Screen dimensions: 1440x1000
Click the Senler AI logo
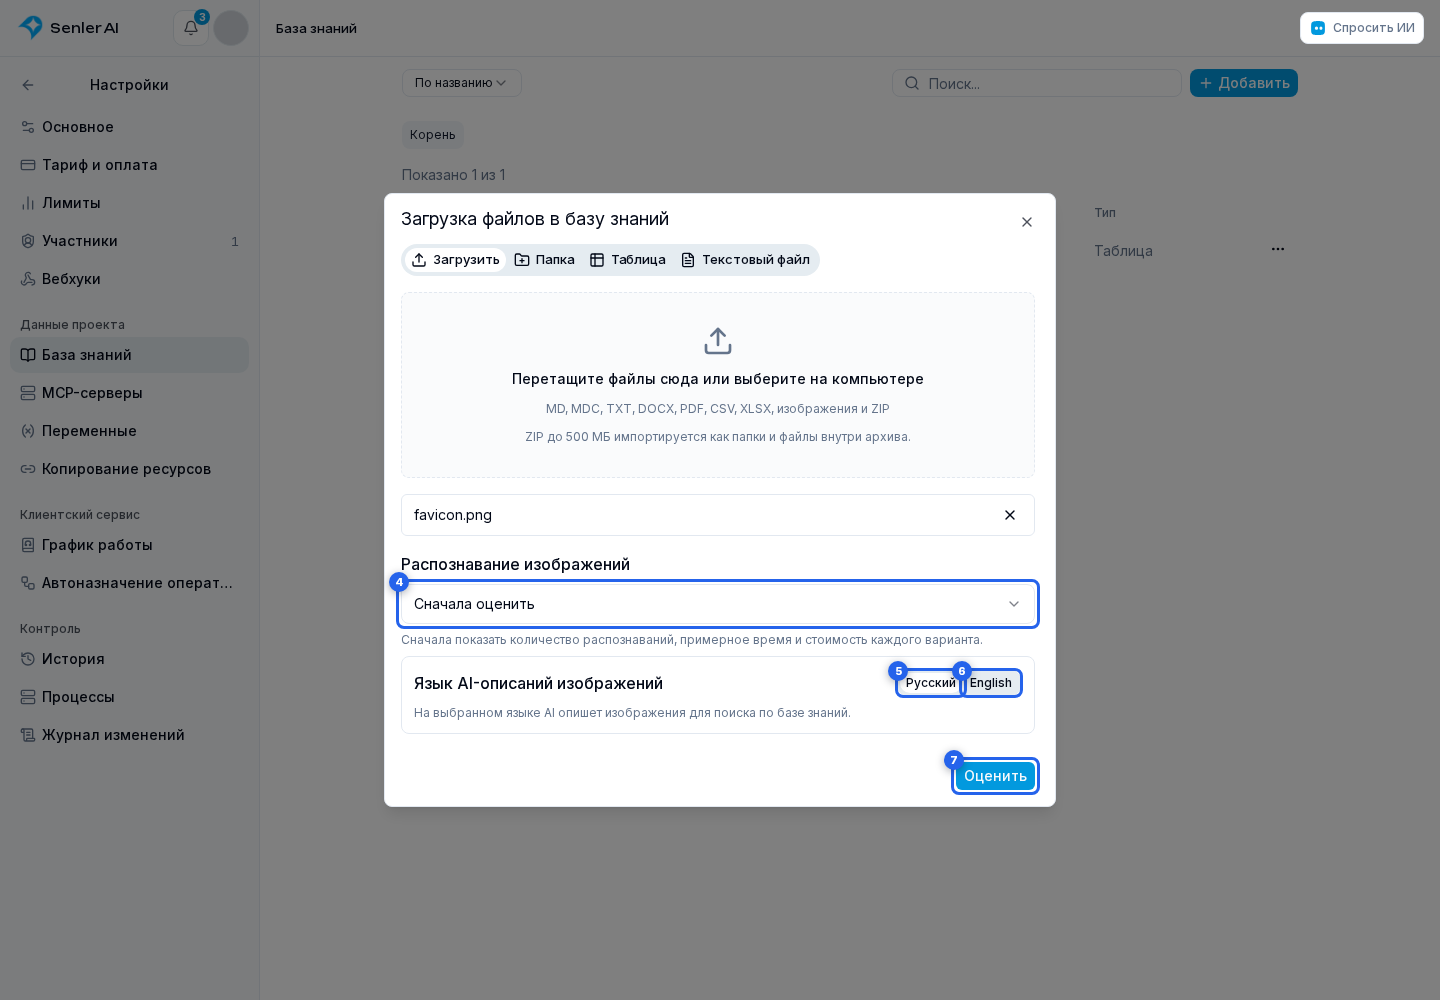pyautogui.click(x=69, y=28)
